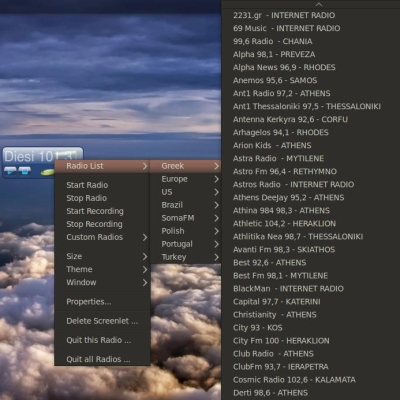This screenshot has width=400, height=400.
Task: Select Athlitika Nea 98,7 - THESSALONIKI
Action: (311, 236)
